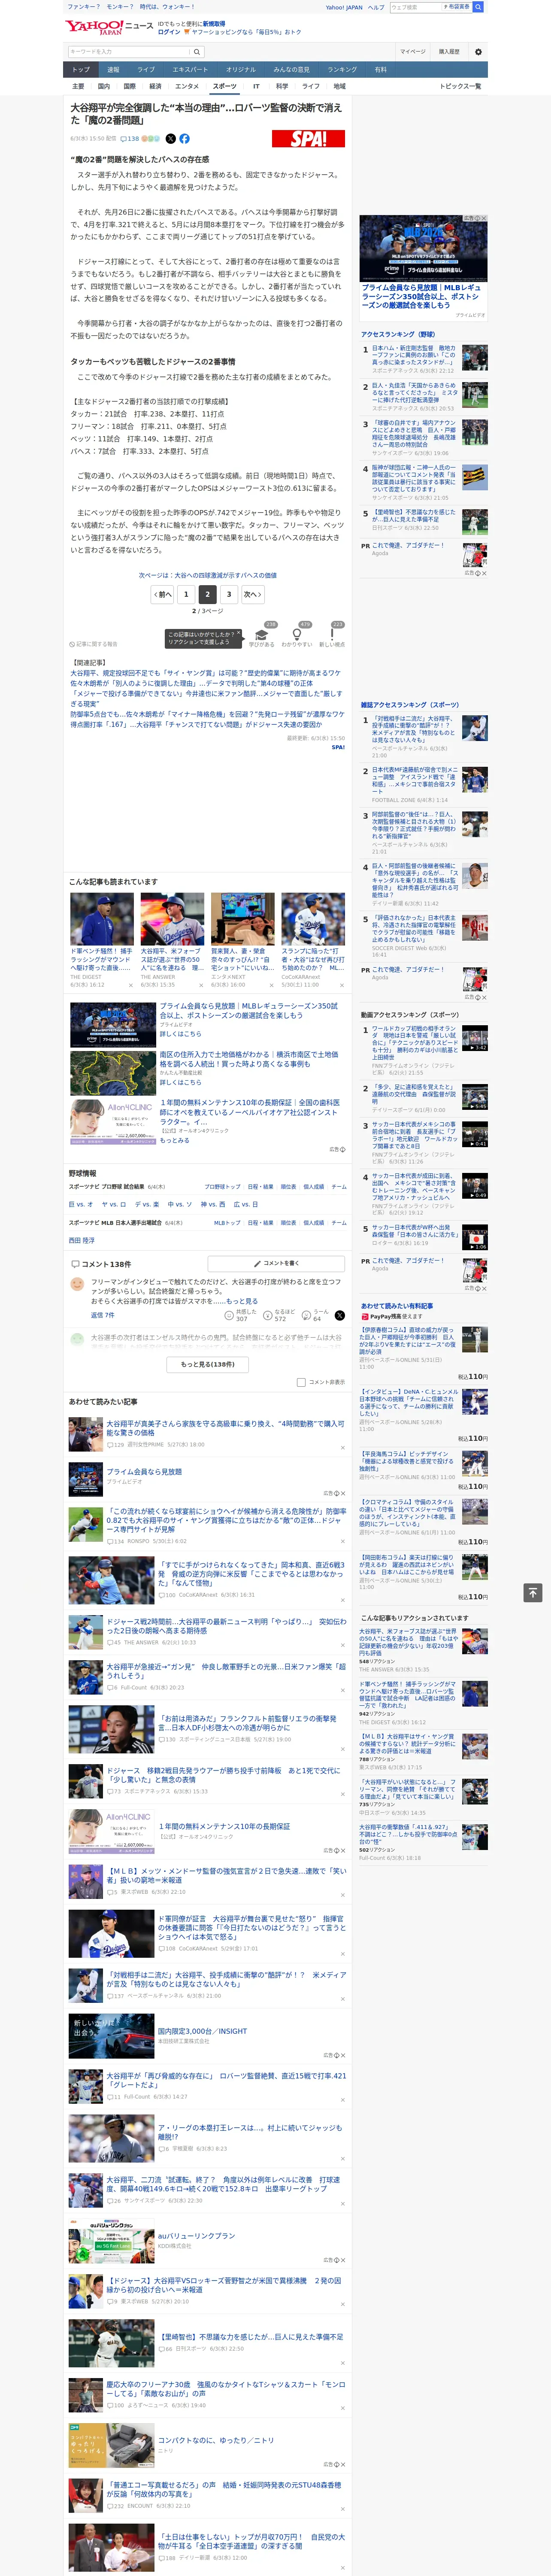Click もっと見る link in the first comment

[241, 1301]
